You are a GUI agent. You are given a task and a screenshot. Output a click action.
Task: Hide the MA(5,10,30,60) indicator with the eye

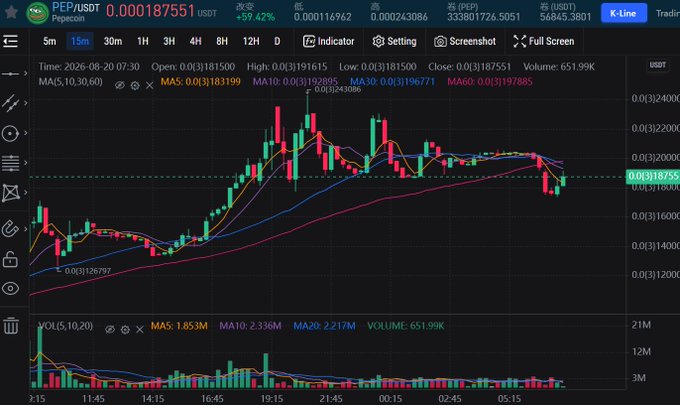pyautogui.click(x=120, y=85)
